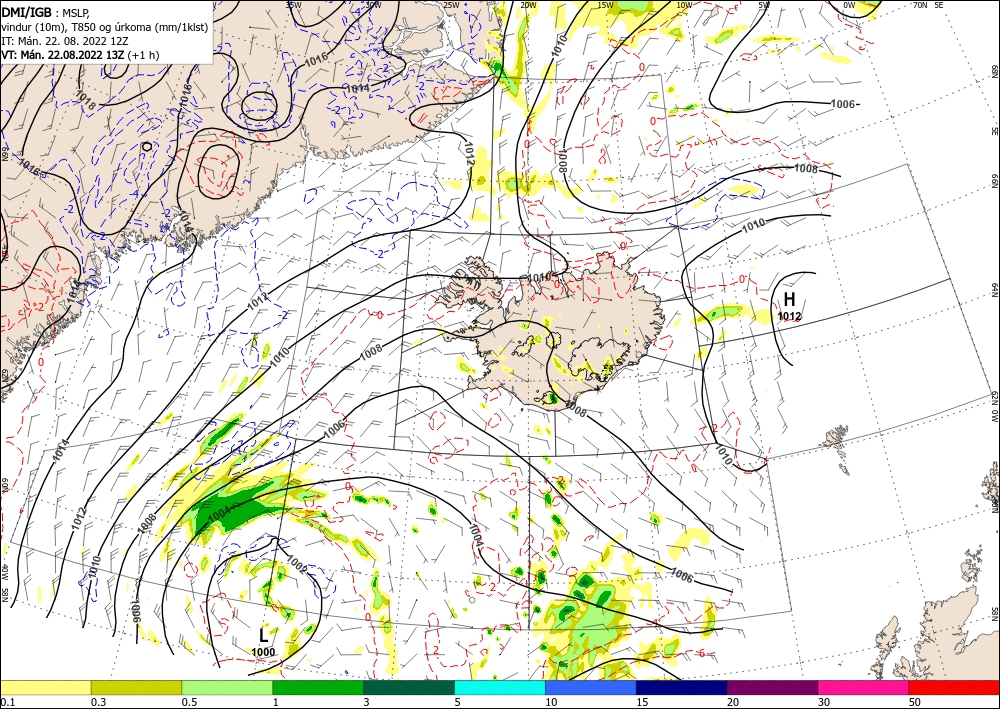Click the '1010' isobar label on northern Iceland

click(540, 277)
